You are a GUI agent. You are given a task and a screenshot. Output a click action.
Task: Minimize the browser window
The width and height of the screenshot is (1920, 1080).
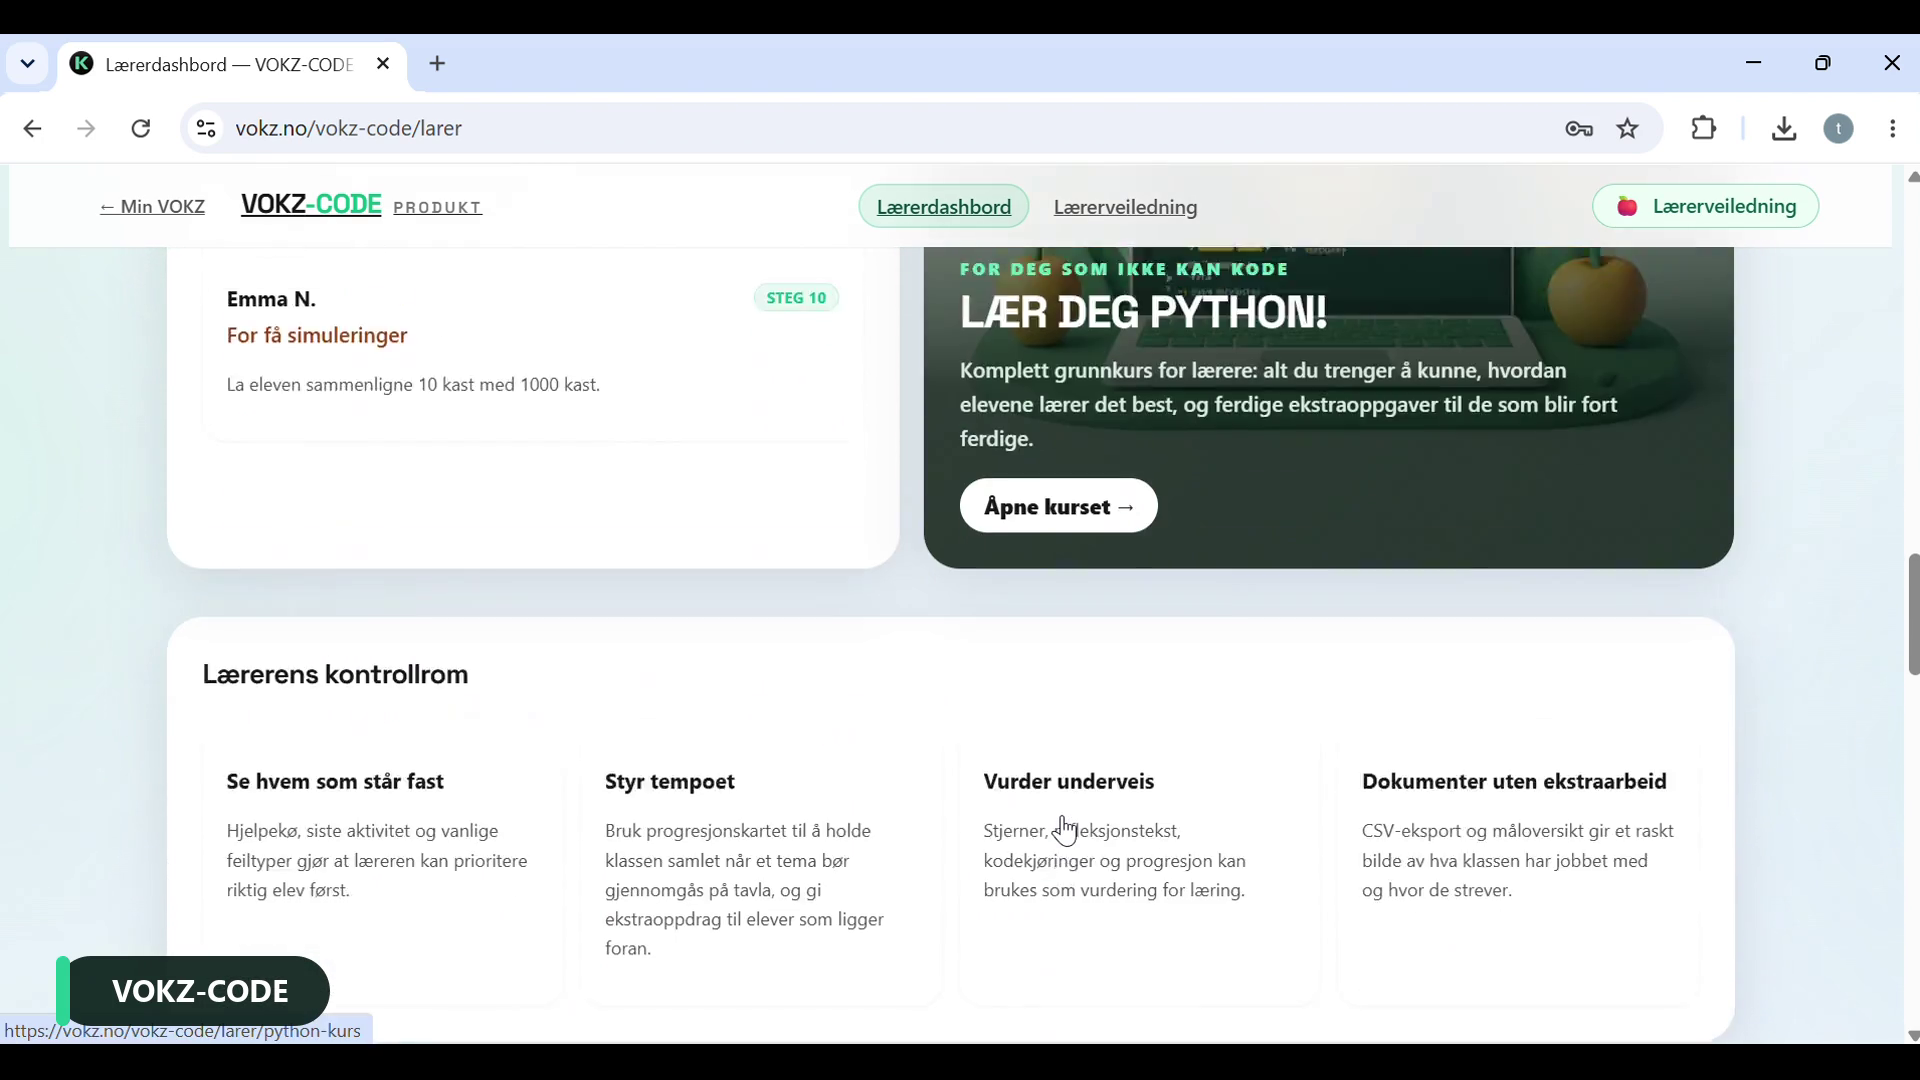1755,64
